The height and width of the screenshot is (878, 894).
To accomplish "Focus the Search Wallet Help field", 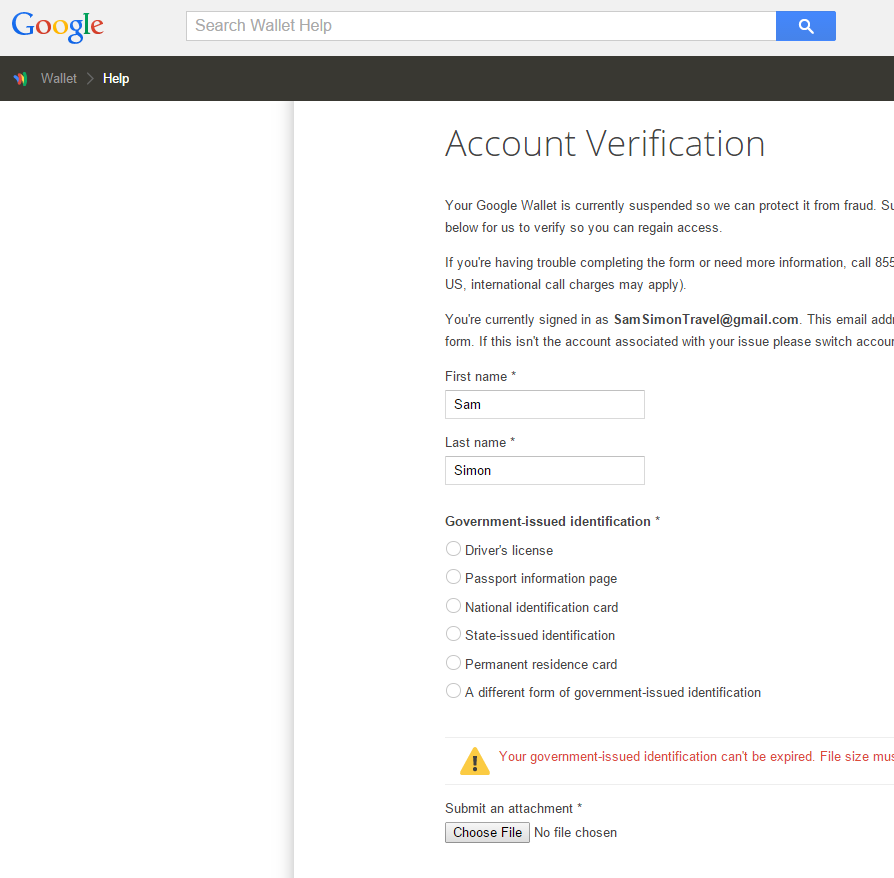I will [481, 26].
